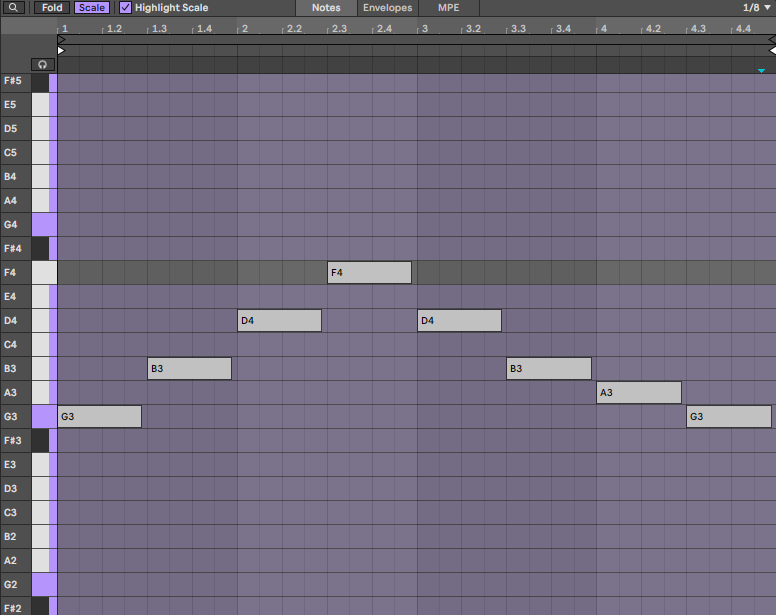This screenshot has width=776, height=615.
Task: Toggle the headphone preview icon
Action: (43, 64)
